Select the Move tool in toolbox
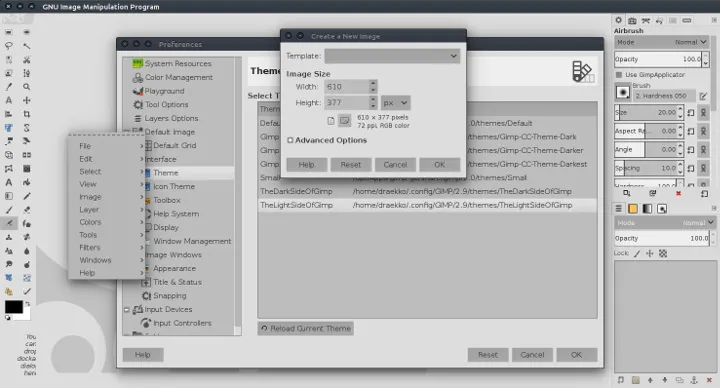This screenshot has height=388, width=720. click(x=27, y=100)
